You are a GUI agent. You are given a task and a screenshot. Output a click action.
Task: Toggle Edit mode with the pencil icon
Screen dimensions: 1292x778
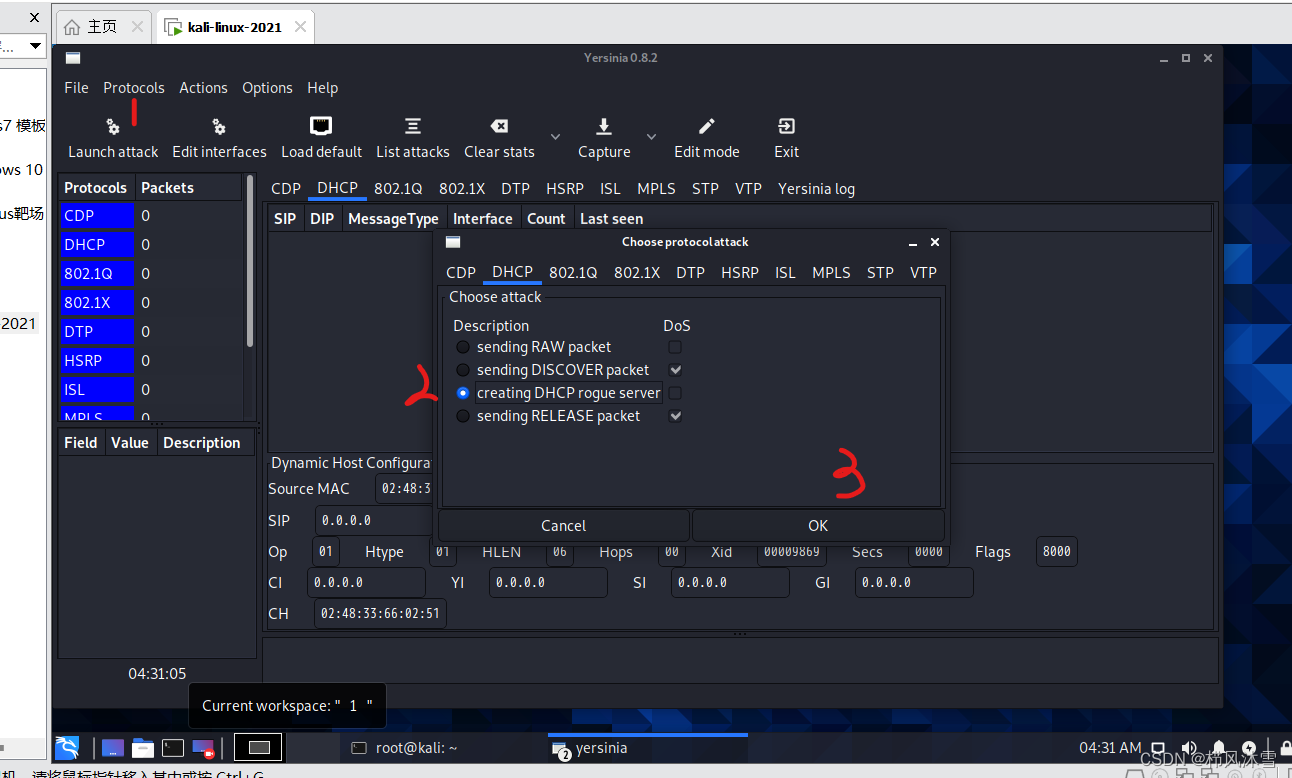(706, 126)
